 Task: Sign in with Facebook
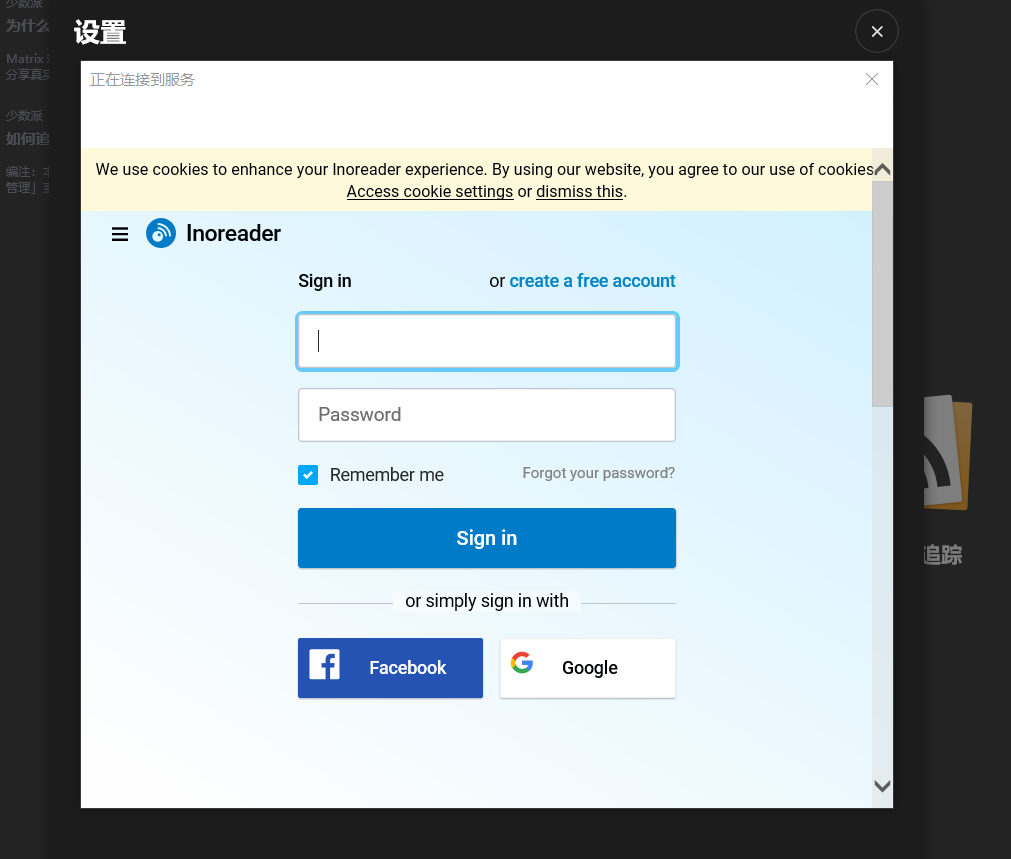tap(390, 667)
